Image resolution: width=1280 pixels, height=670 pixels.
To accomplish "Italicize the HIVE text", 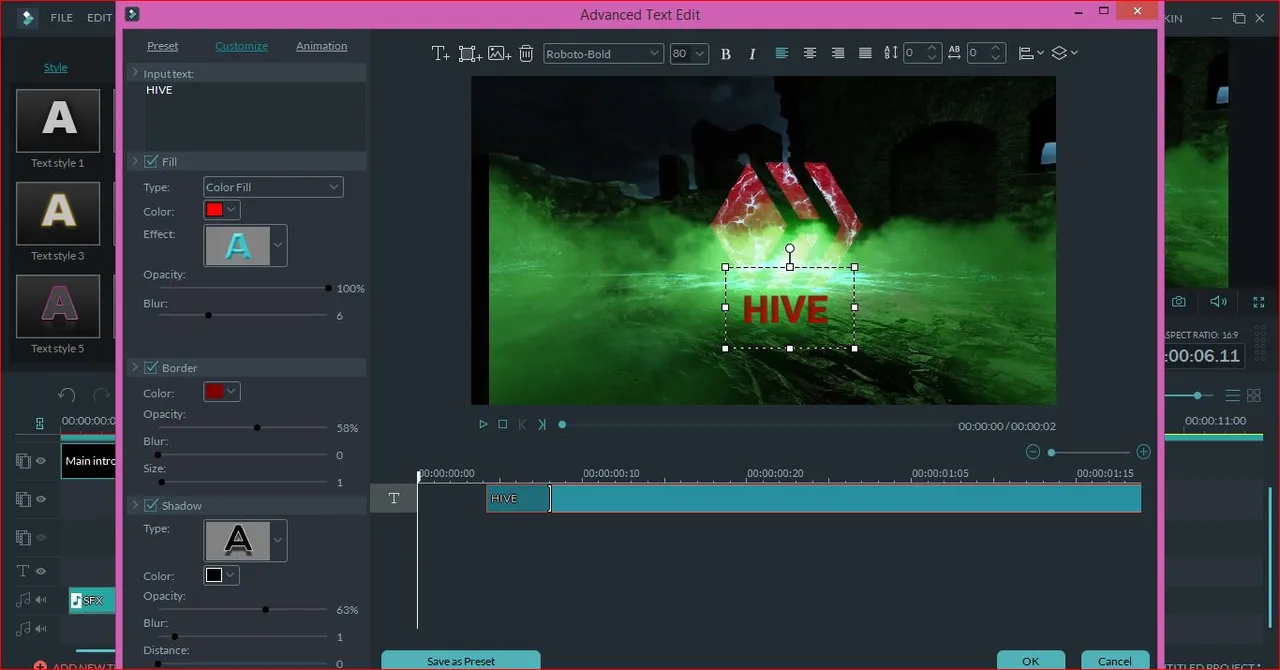I will (753, 54).
